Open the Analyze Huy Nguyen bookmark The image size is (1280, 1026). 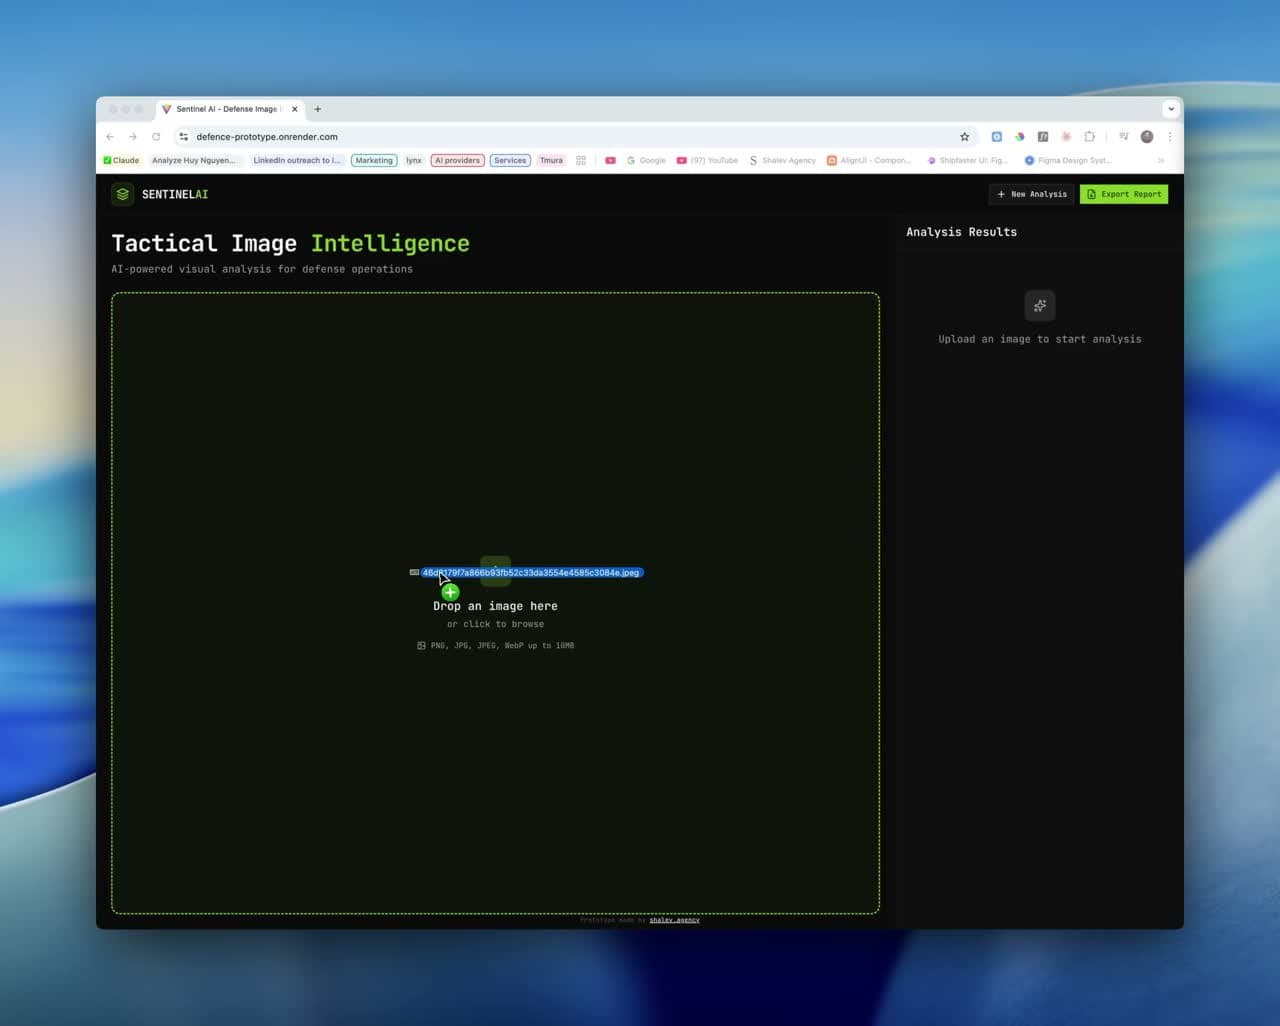194,160
